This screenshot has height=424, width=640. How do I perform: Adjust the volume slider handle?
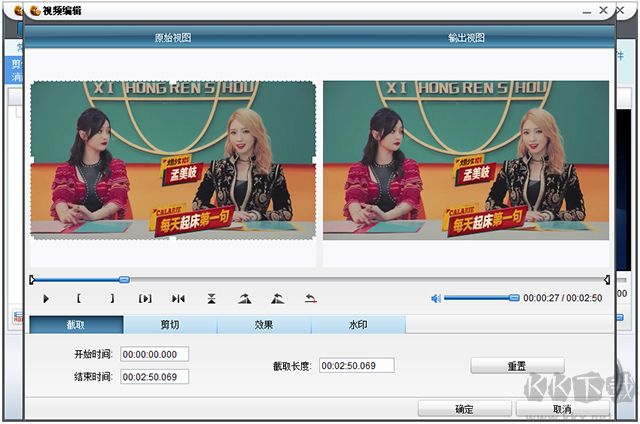[514, 298]
